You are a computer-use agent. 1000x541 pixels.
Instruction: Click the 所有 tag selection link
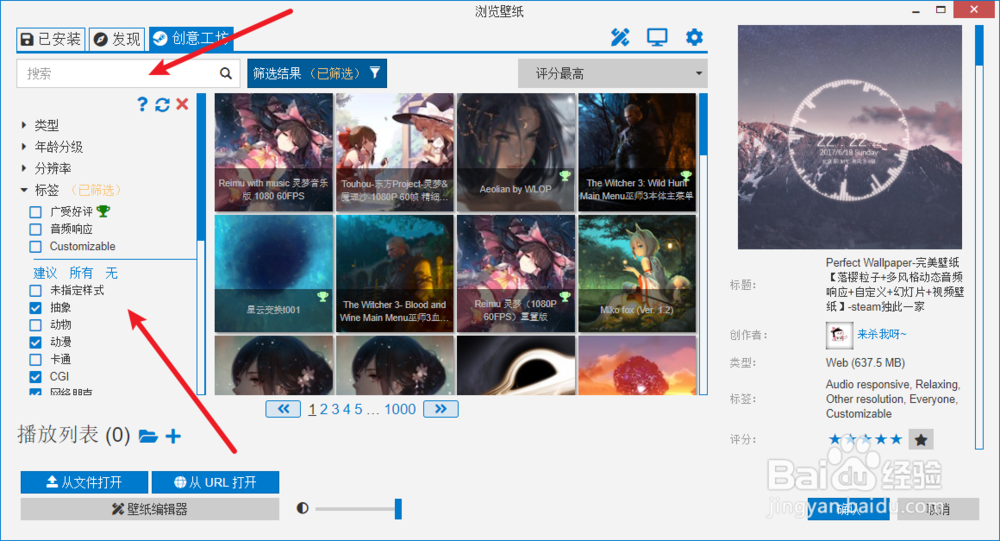(x=81, y=273)
